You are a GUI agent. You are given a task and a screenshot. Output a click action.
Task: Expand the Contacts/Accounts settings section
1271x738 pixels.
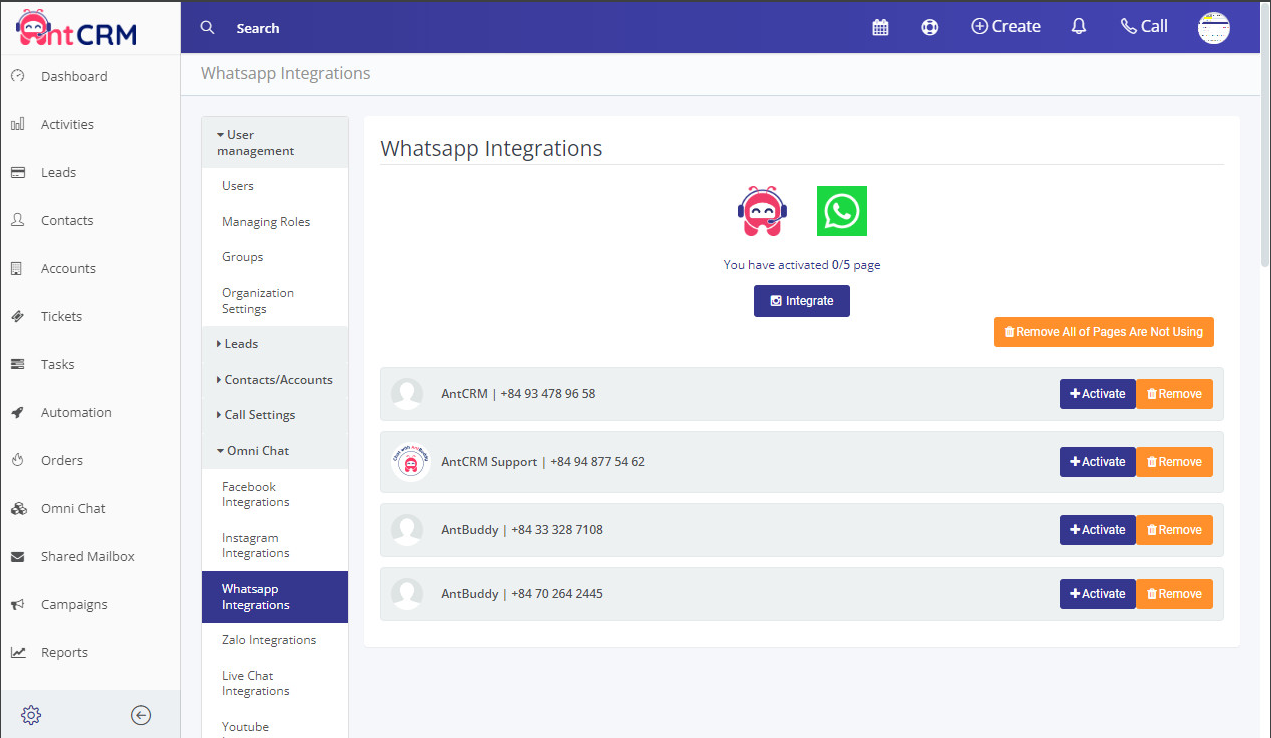point(275,379)
